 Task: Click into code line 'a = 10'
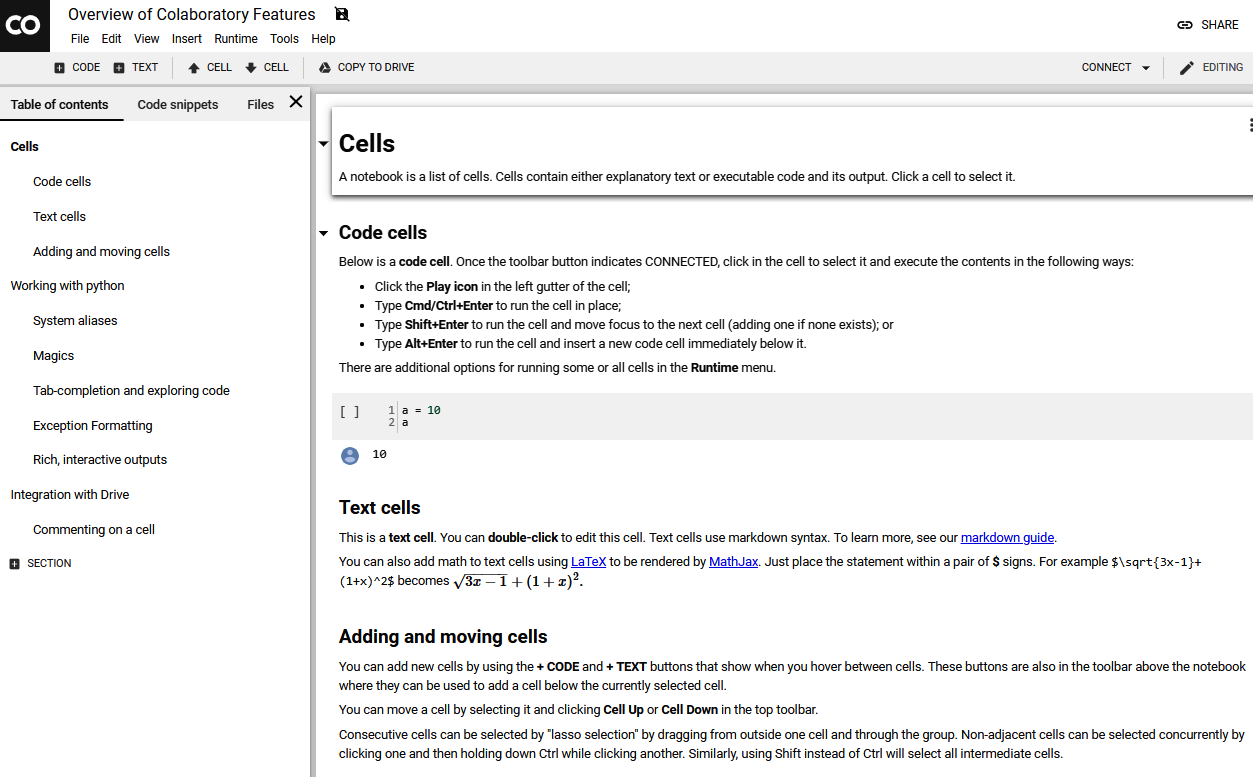click(x=421, y=411)
